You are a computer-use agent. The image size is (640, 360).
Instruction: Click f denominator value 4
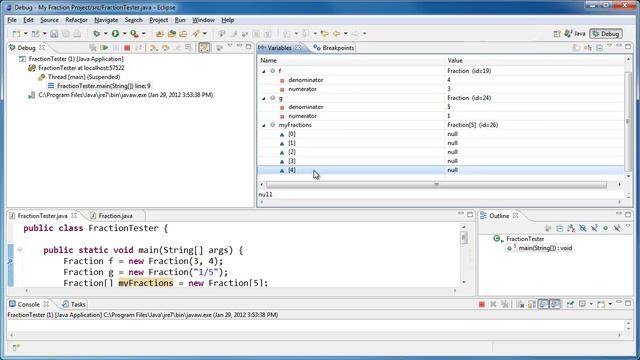(x=449, y=80)
